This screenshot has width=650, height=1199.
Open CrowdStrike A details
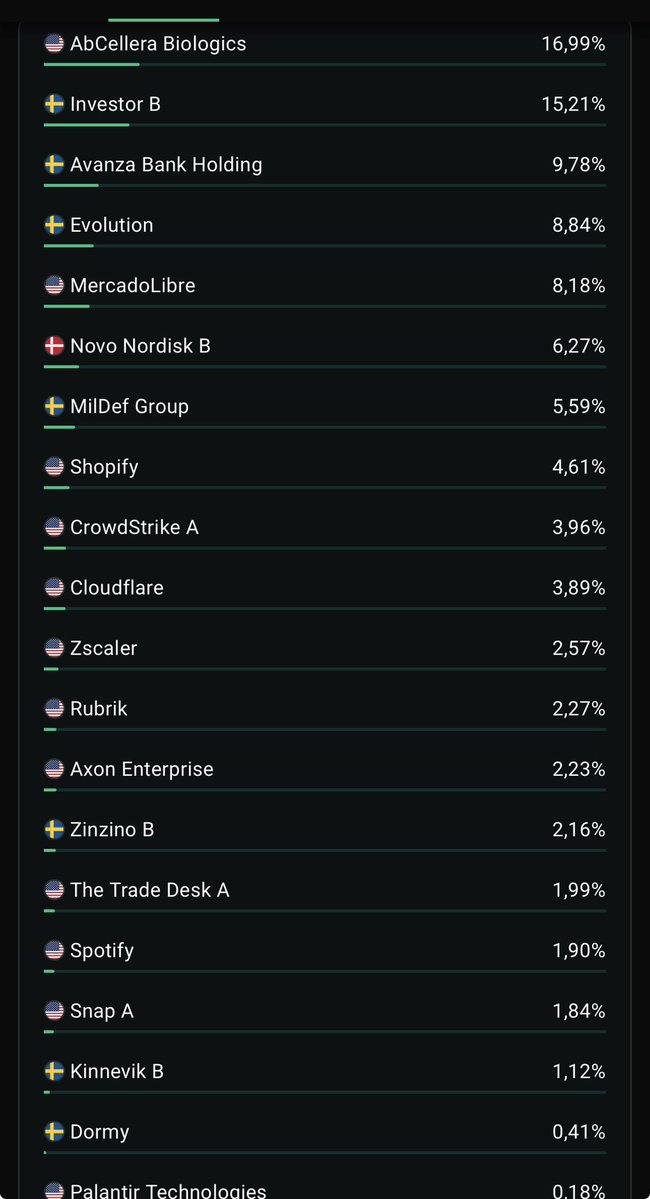pyautogui.click(x=325, y=531)
